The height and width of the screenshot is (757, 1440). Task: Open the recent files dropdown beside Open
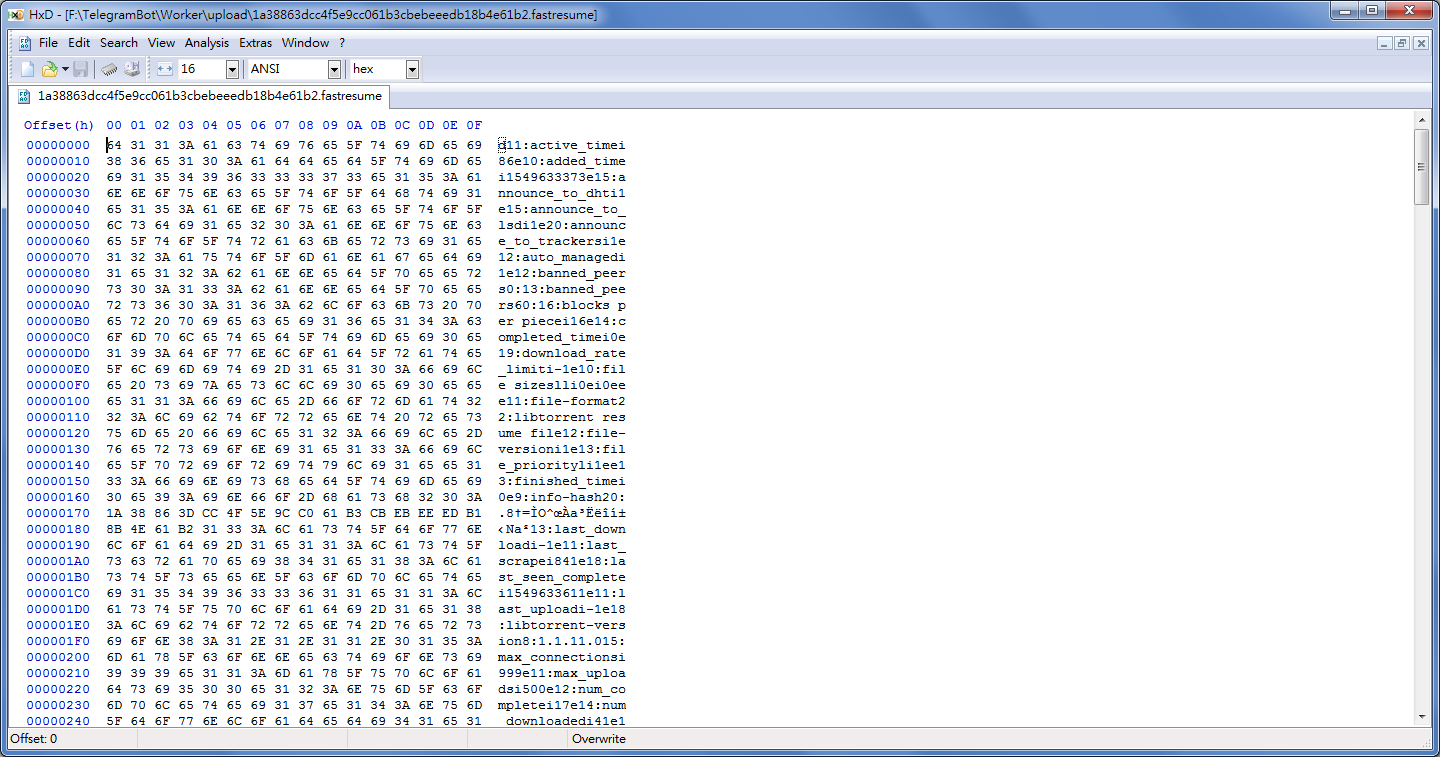click(x=65, y=68)
